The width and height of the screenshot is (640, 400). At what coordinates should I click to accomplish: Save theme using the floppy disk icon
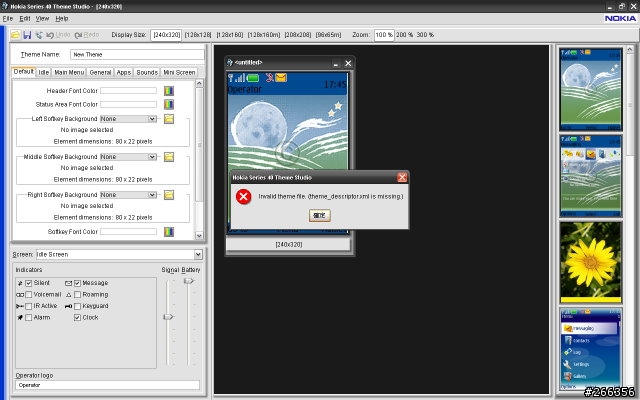pos(27,35)
